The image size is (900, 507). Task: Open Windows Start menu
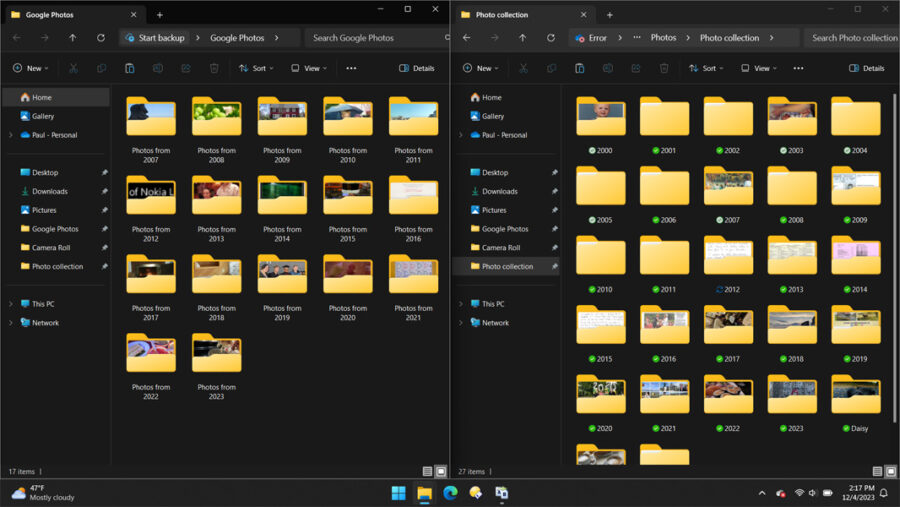(398, 493)
